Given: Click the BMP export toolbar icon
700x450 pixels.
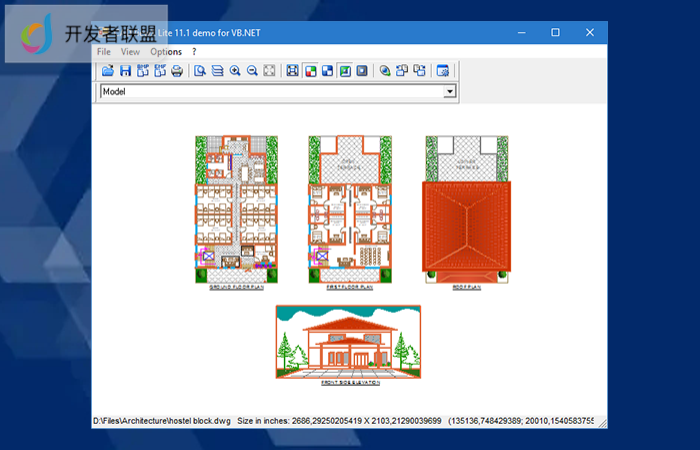Looking at the screenshot, I should 143,71.
